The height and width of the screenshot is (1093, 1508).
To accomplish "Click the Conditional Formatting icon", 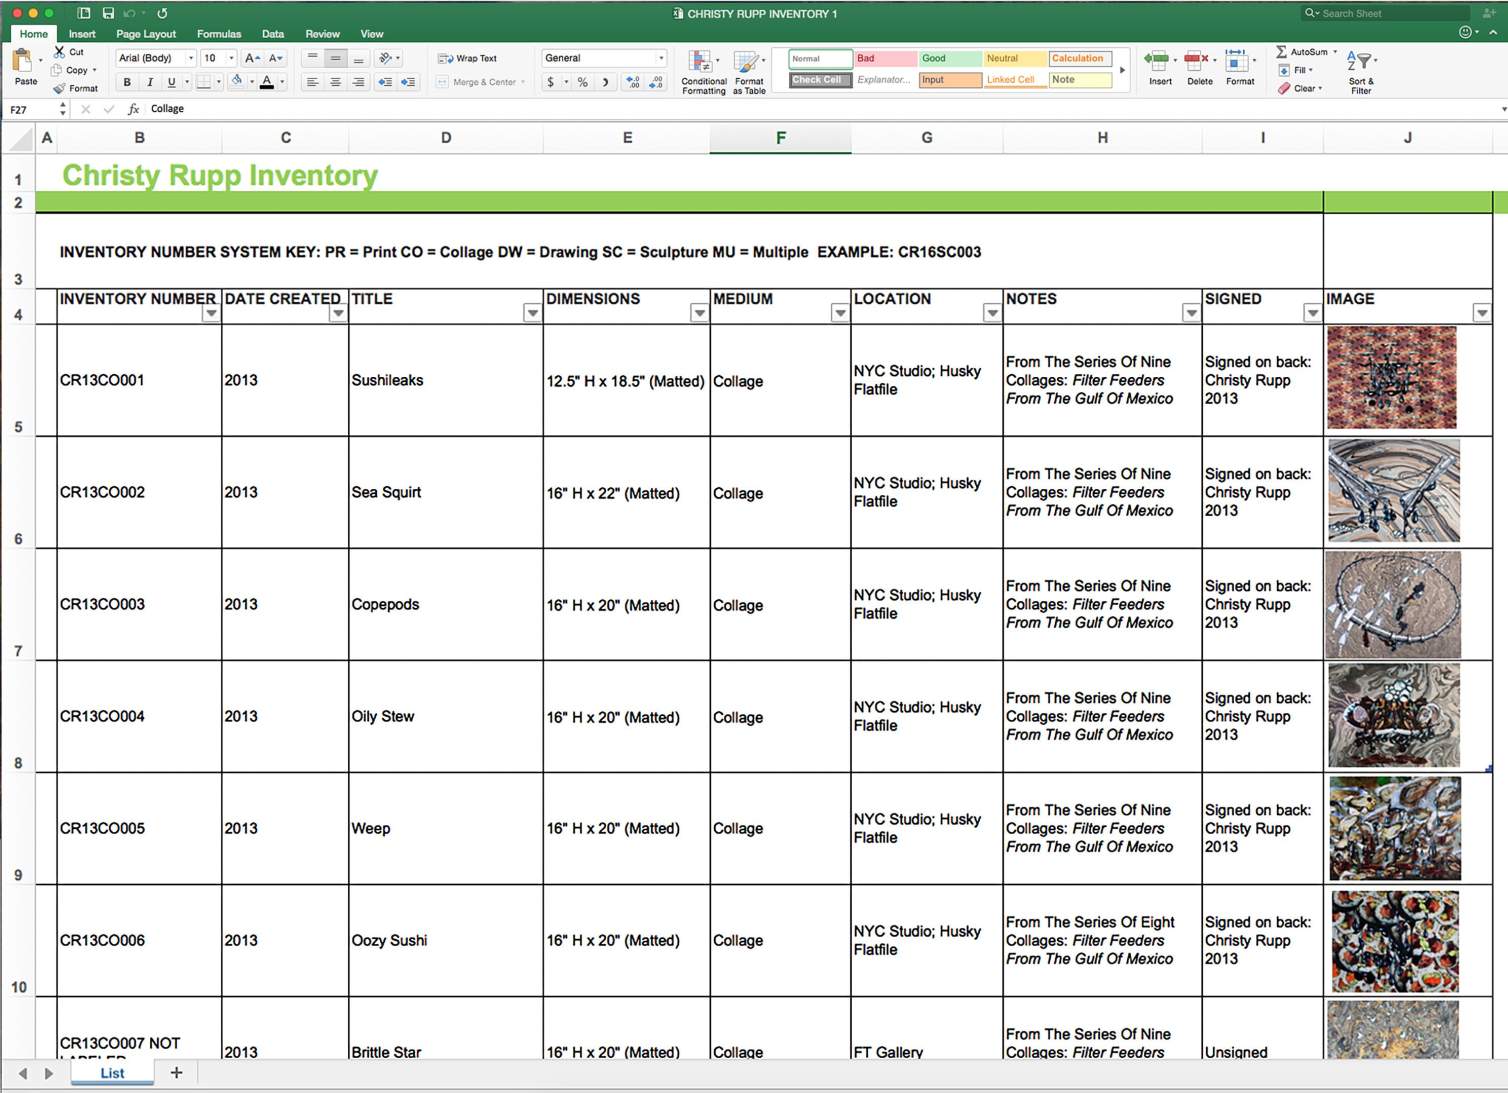I will tap(702, 64).
